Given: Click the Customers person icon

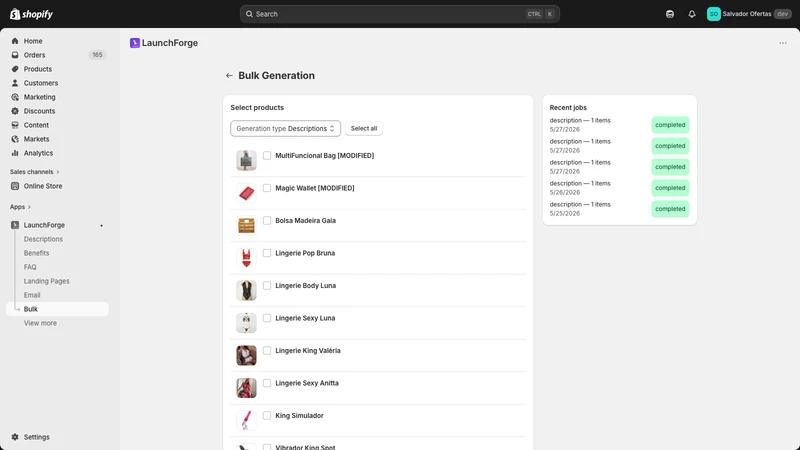Looking at the screenshot, I should pyautogui.click(x=15, y=83).
